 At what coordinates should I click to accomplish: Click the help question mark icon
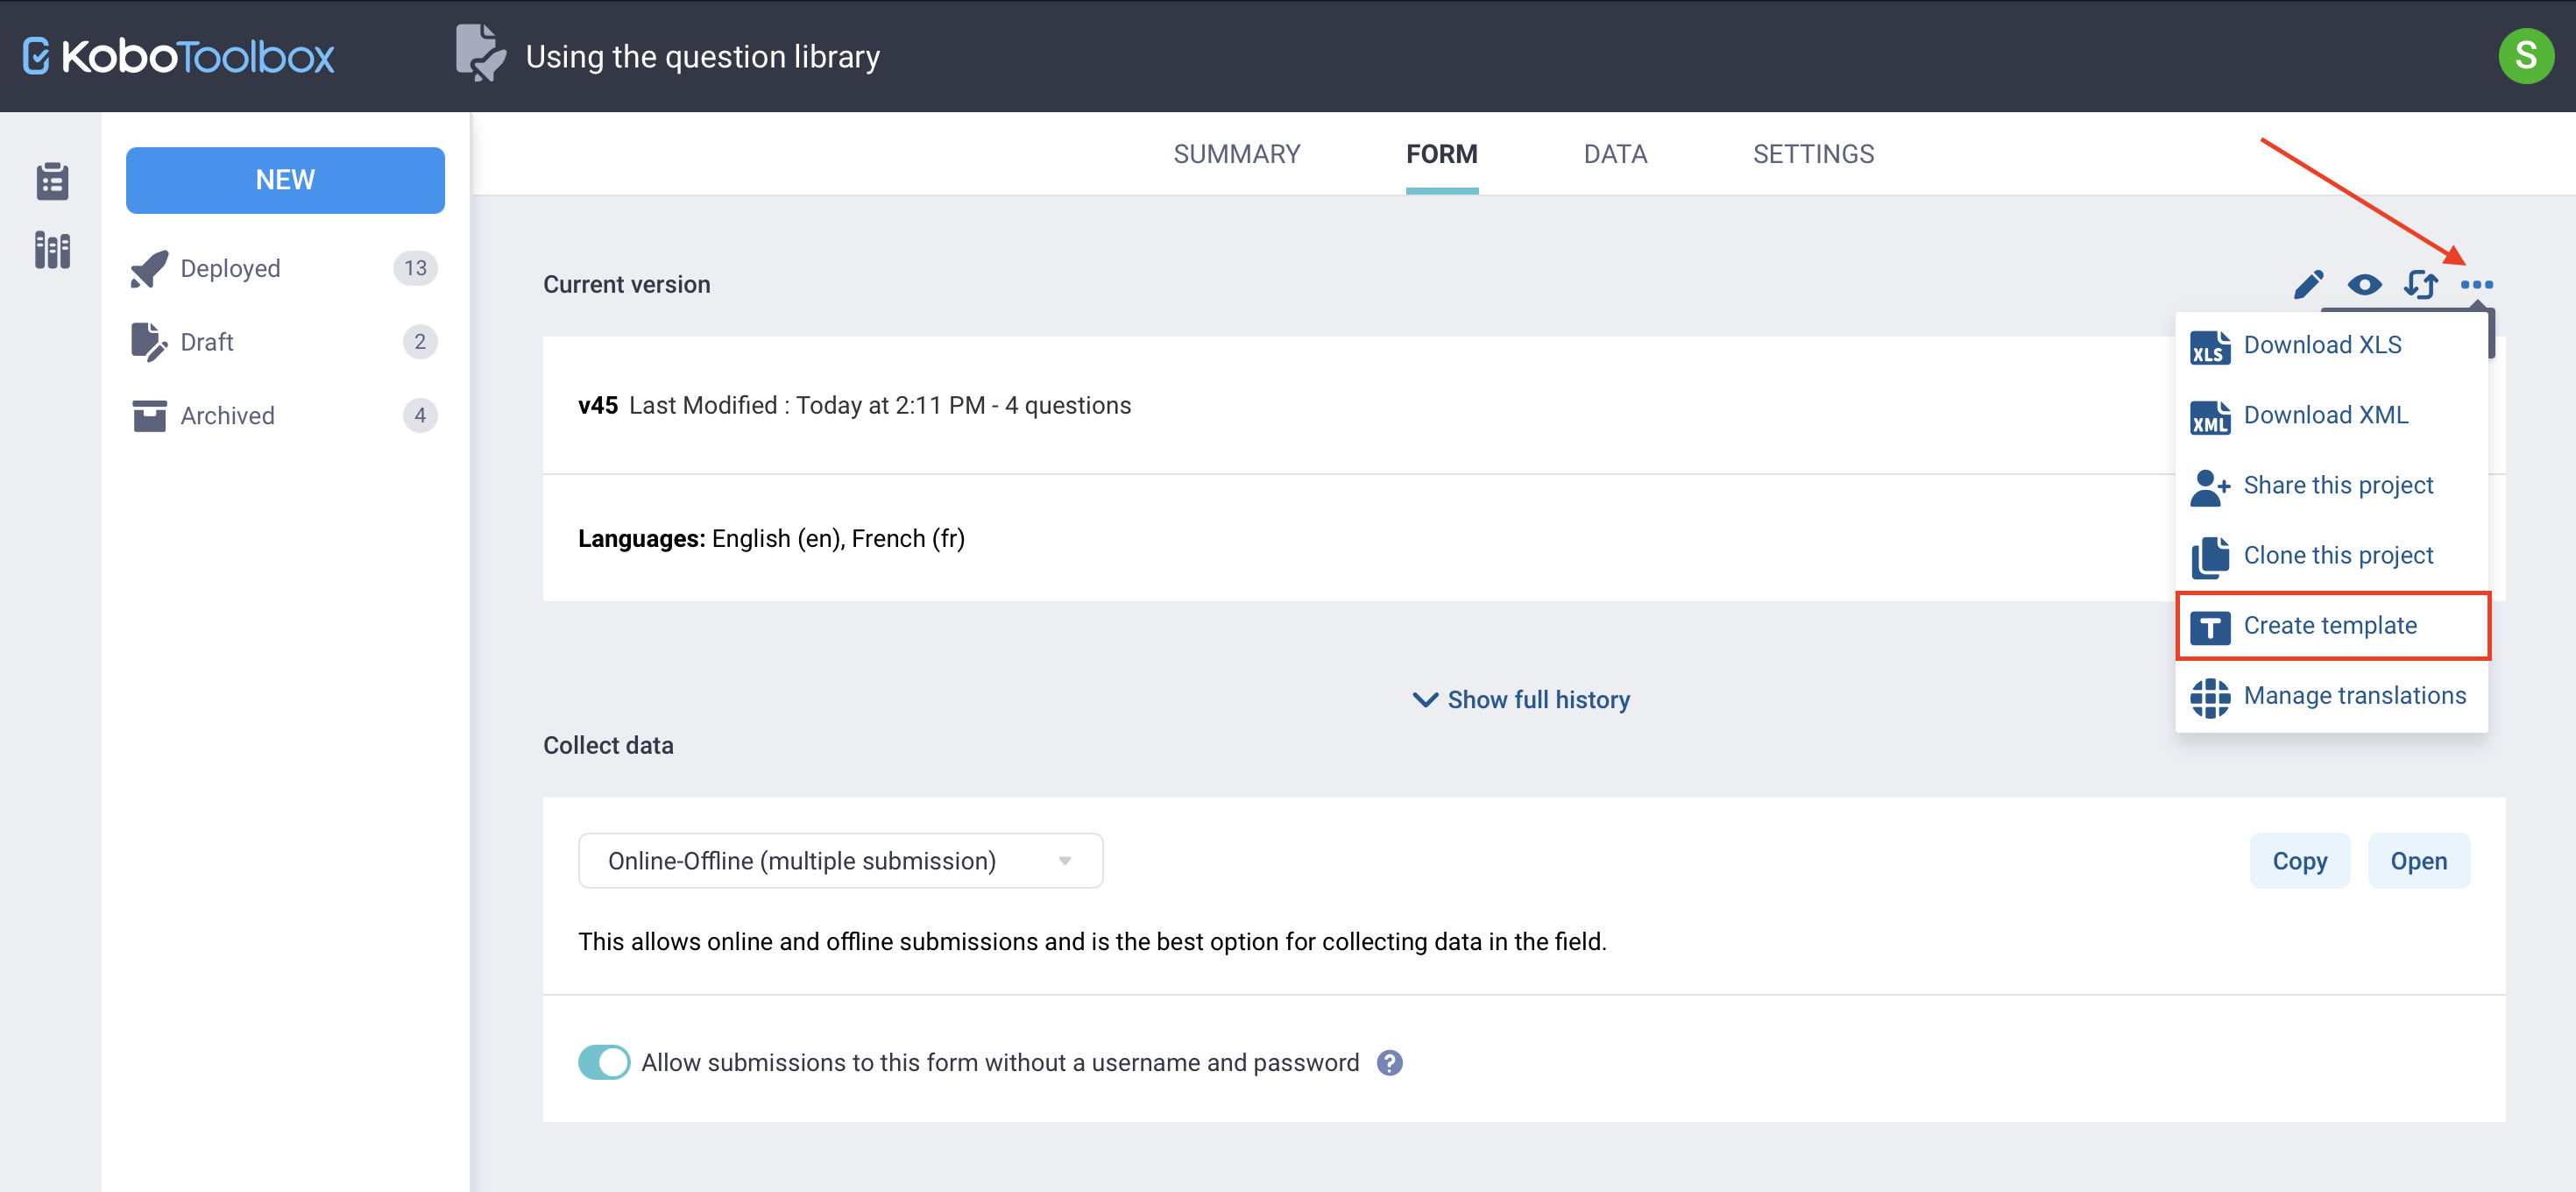point(1389,1063)
